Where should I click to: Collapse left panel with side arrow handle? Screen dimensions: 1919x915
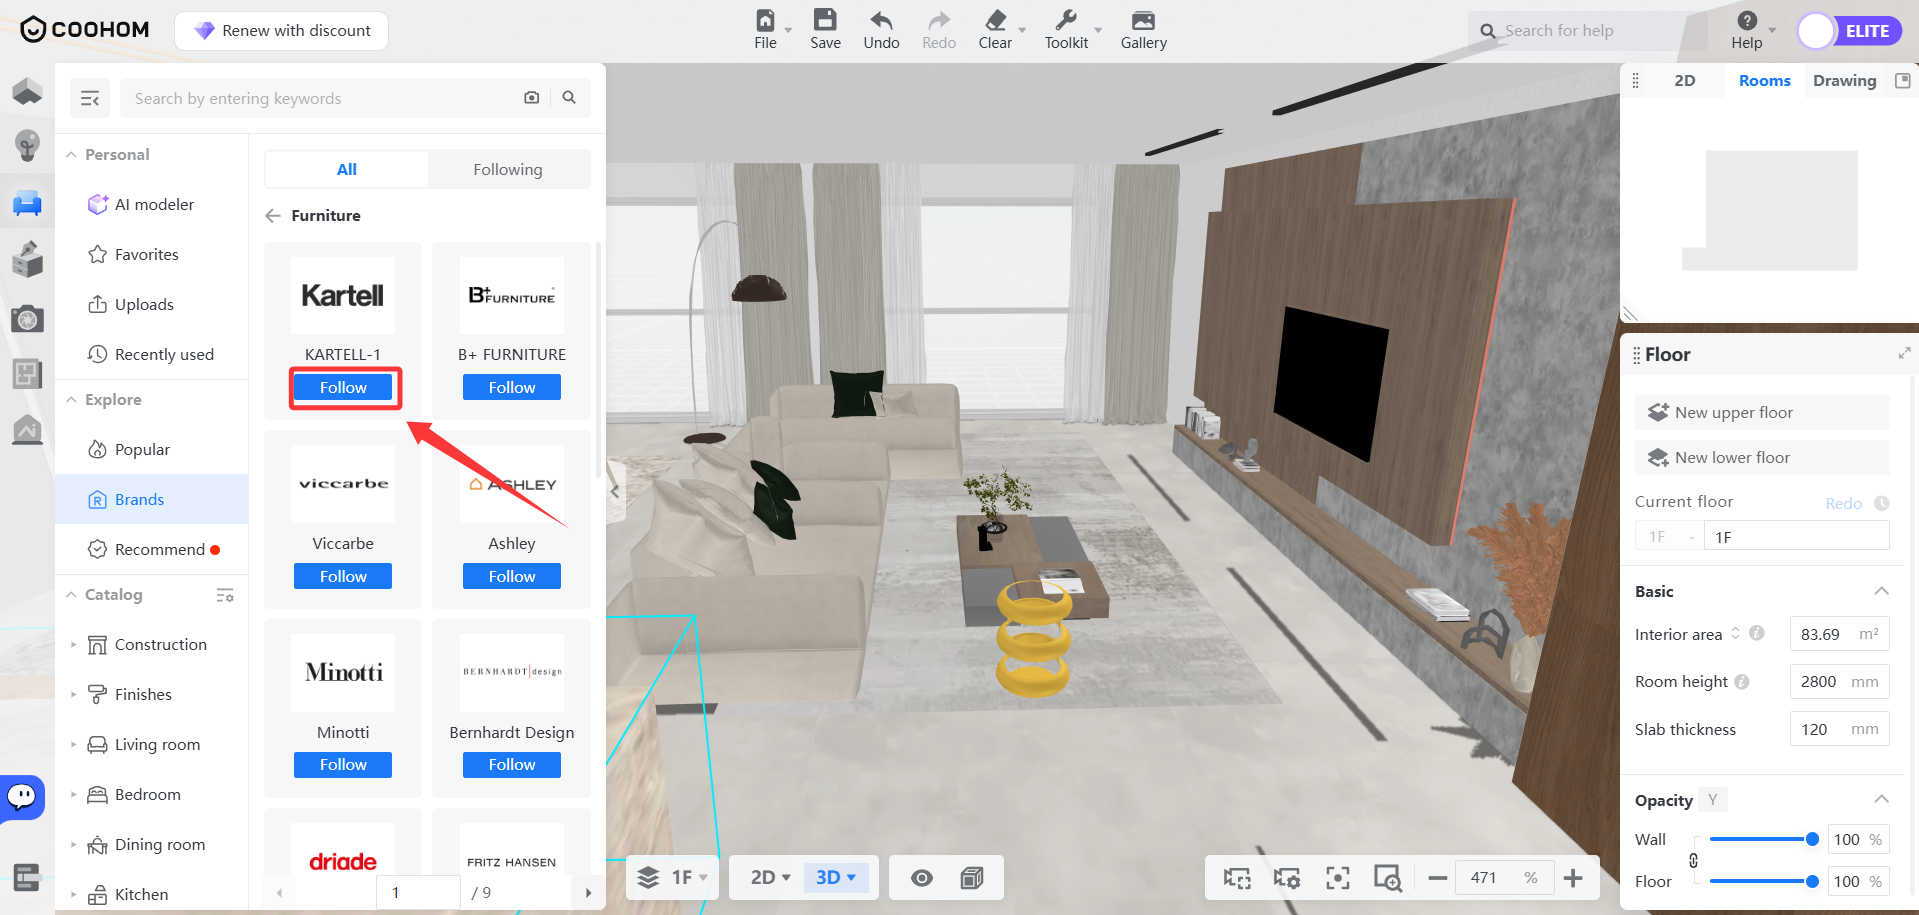click(615, 491)
